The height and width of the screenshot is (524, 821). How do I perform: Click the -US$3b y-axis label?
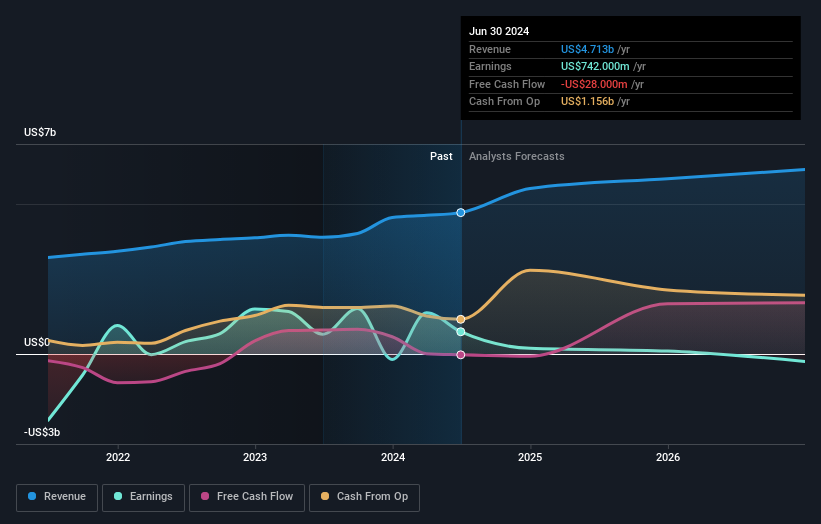pyautogui.click(x=42, y=432)
